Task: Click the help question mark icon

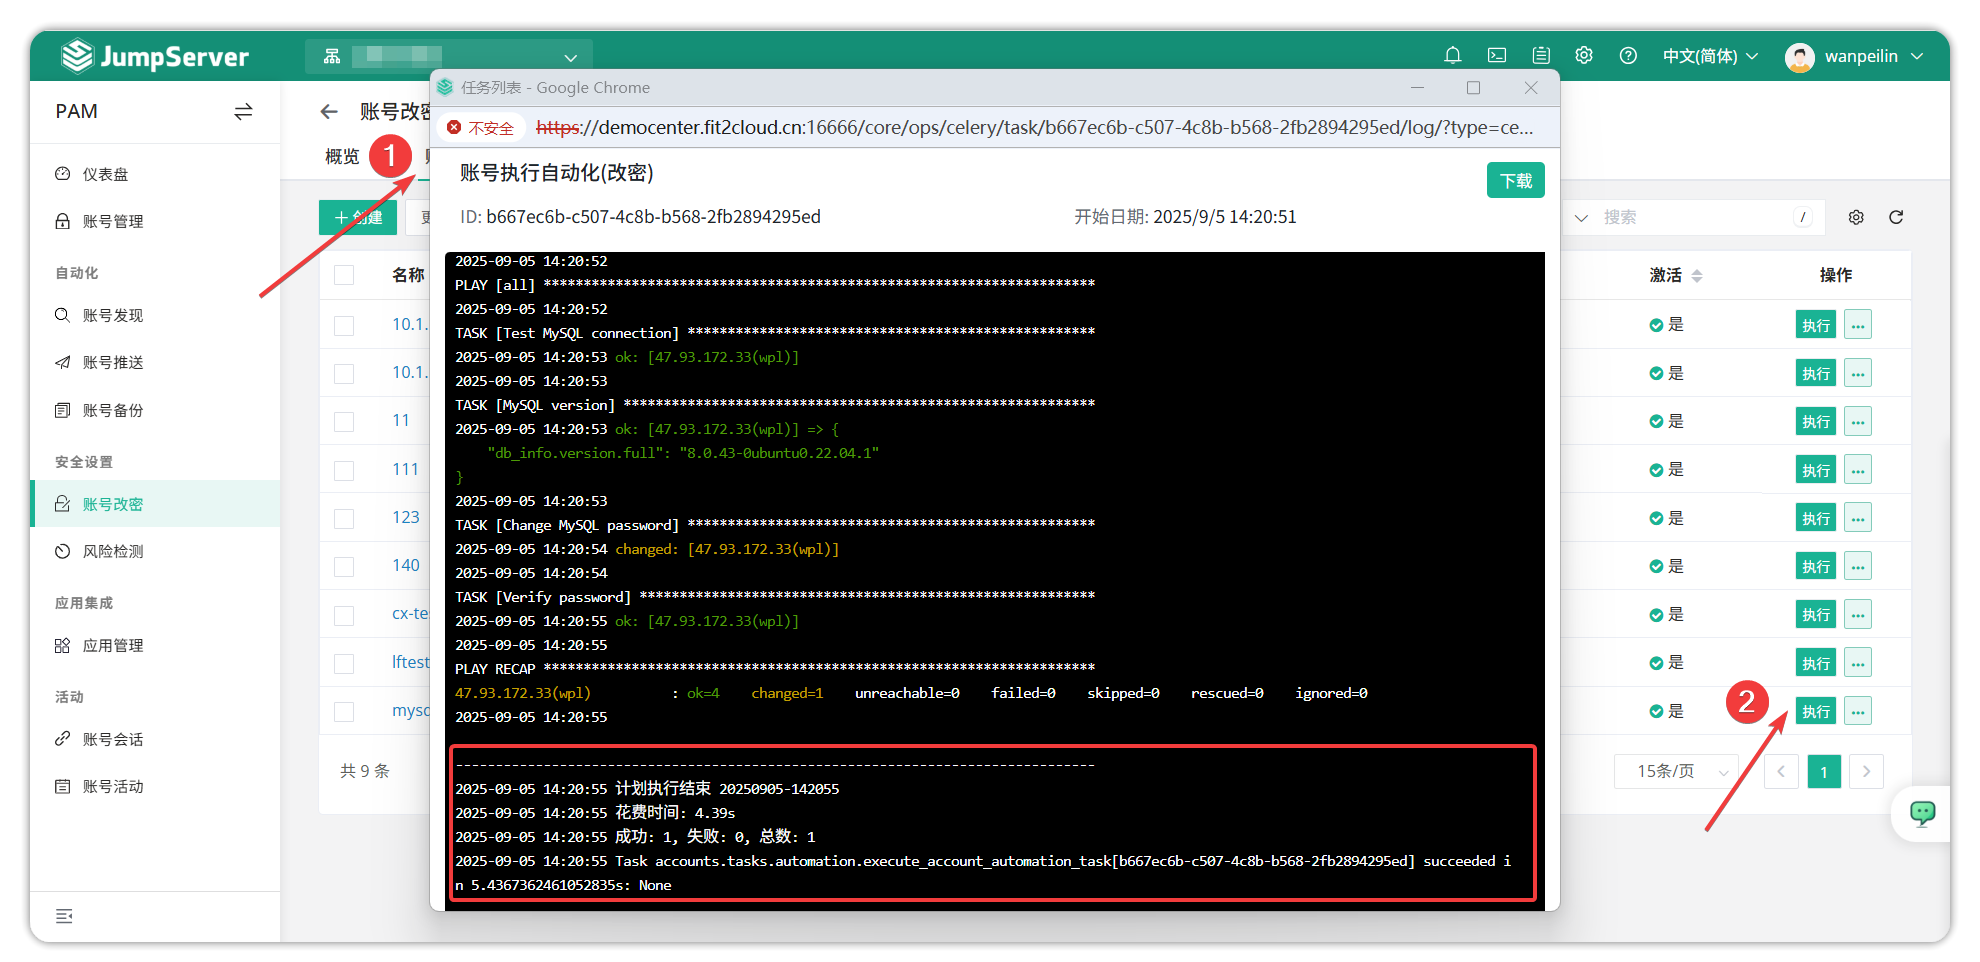Action: click(1628, 56)
